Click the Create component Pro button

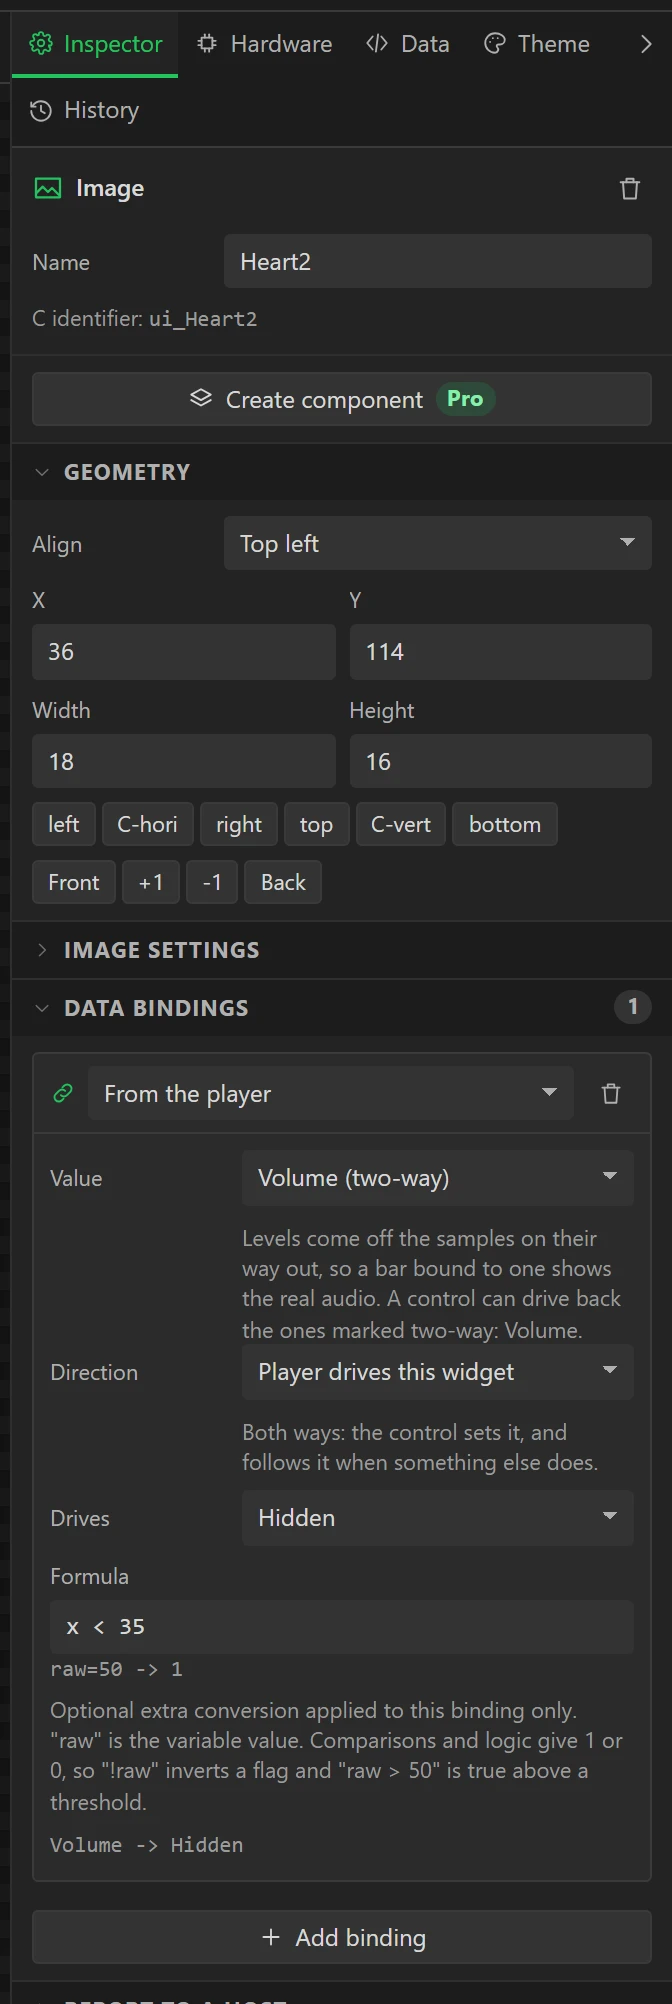tap(342, 399)
